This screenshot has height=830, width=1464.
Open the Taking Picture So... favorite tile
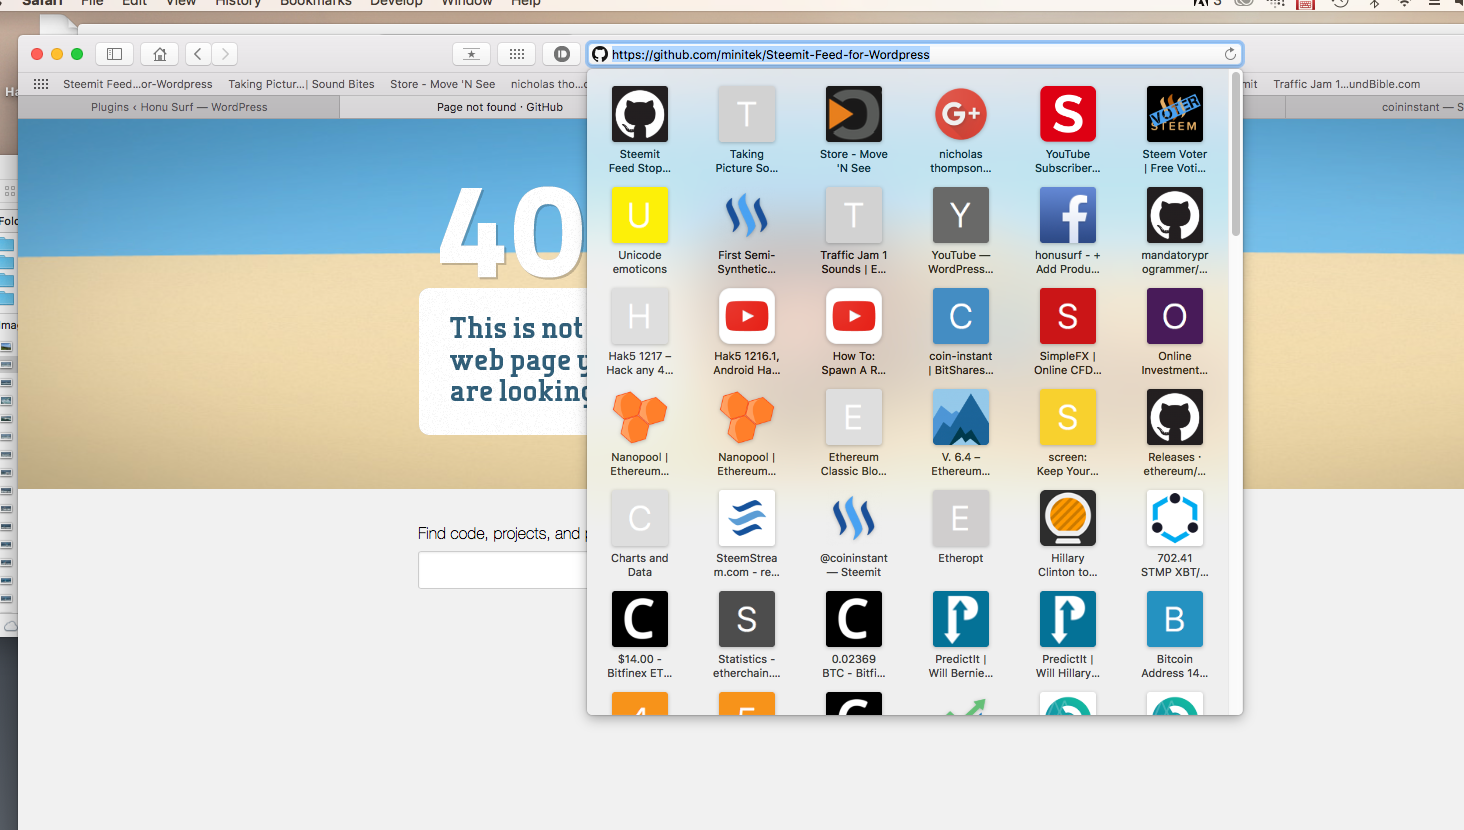click(747, 114)
